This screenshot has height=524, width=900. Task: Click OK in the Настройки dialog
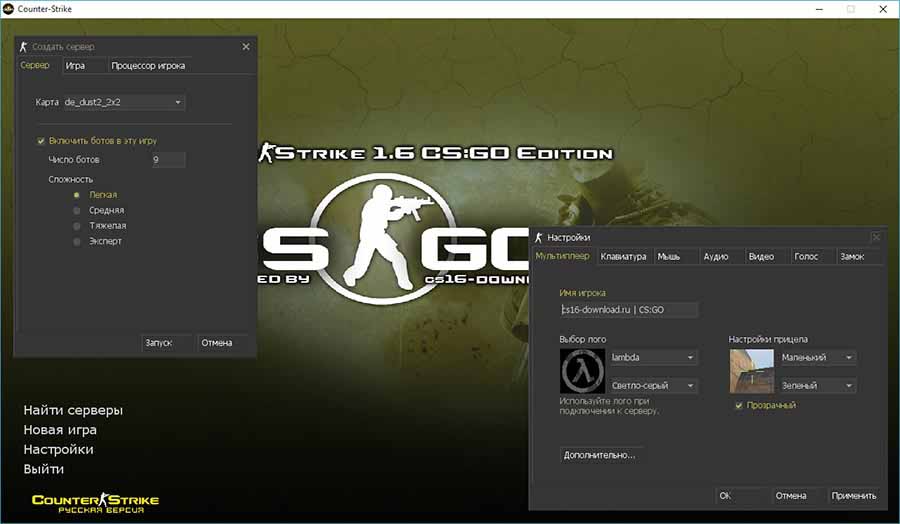coord(740,495)
